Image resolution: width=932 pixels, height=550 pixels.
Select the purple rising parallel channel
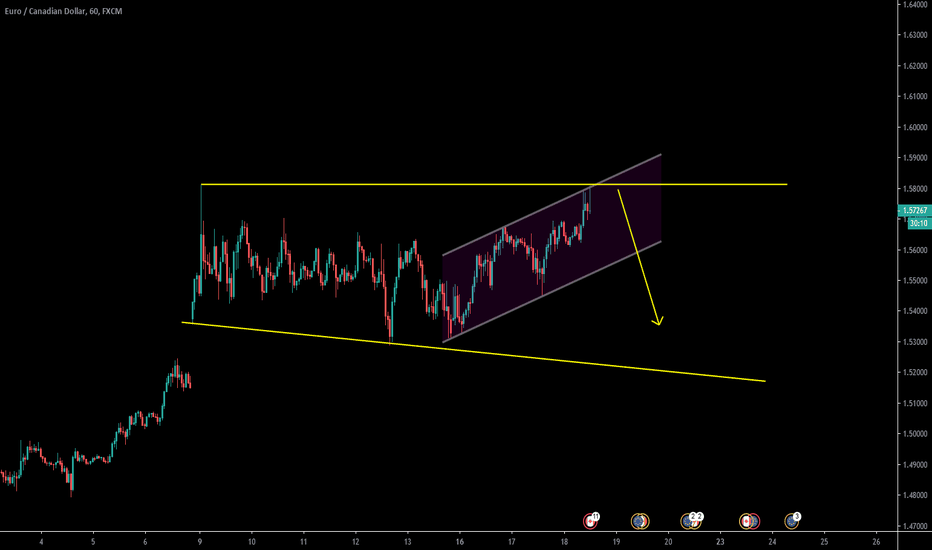point(552,248)
